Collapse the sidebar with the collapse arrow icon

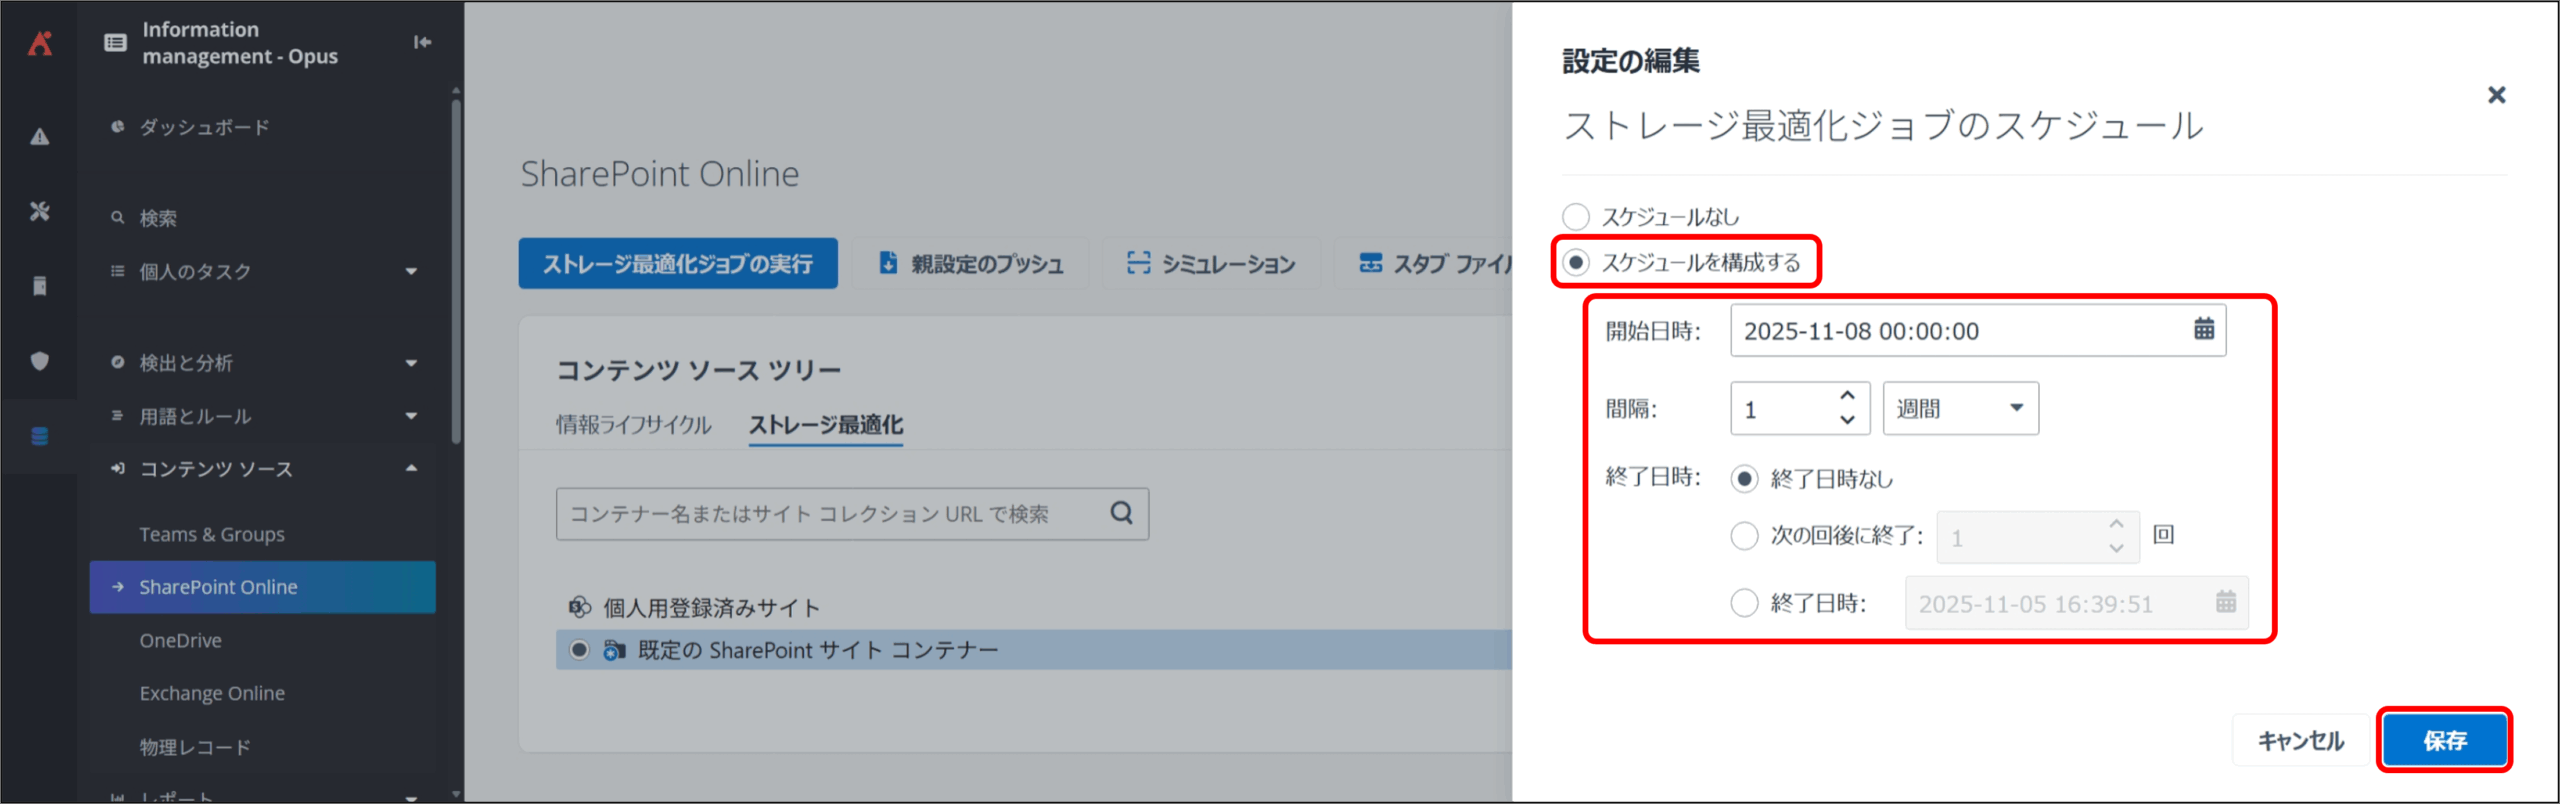tap(422, 42)
